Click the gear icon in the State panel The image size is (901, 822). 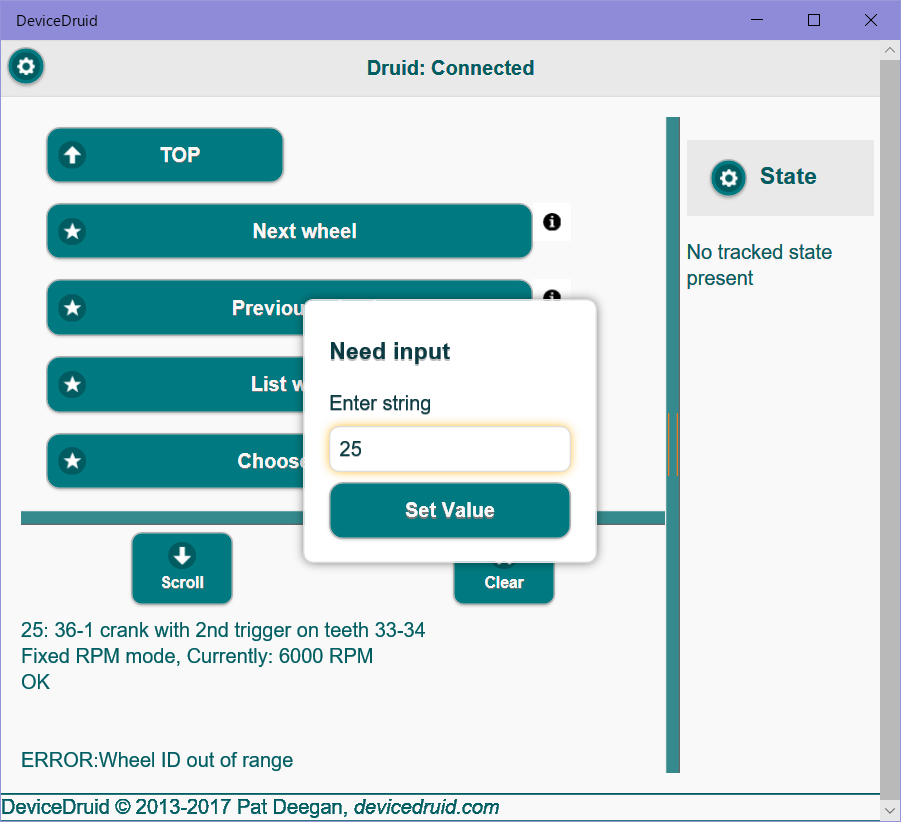[x=728, y=177]
